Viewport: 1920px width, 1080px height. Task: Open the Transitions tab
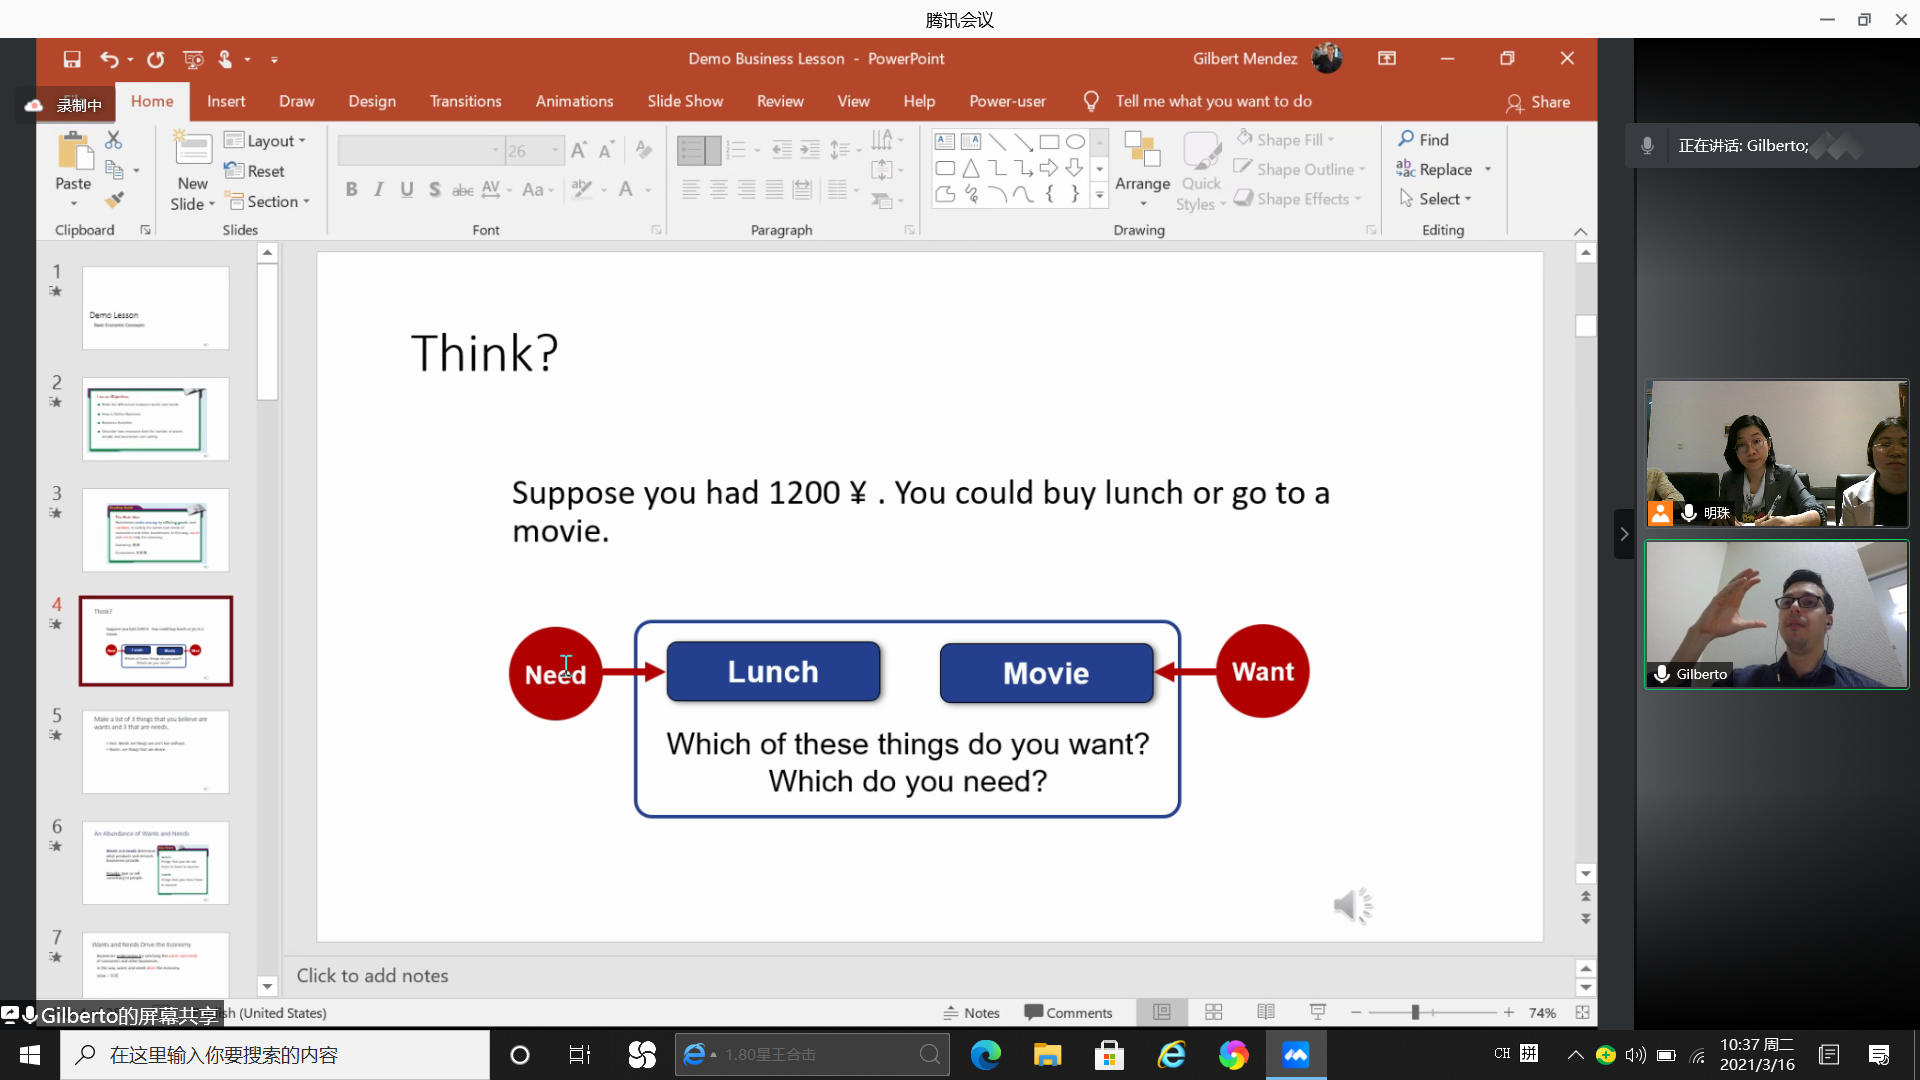click(465, 101)
